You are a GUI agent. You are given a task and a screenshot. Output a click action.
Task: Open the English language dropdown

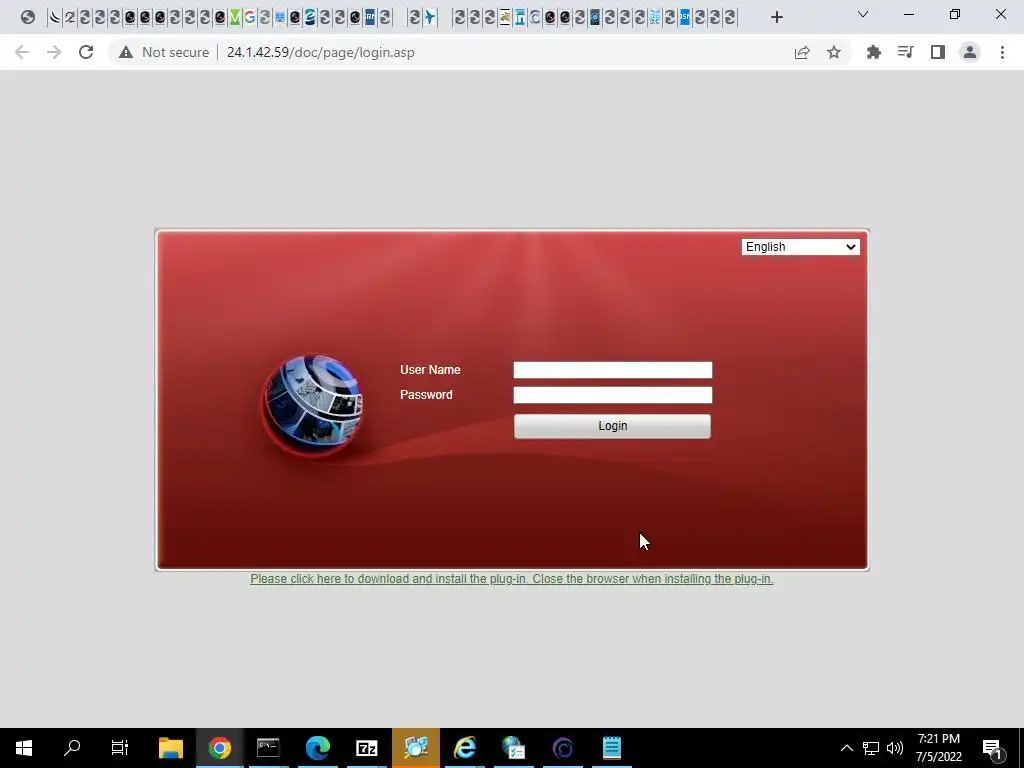(801, 247)
